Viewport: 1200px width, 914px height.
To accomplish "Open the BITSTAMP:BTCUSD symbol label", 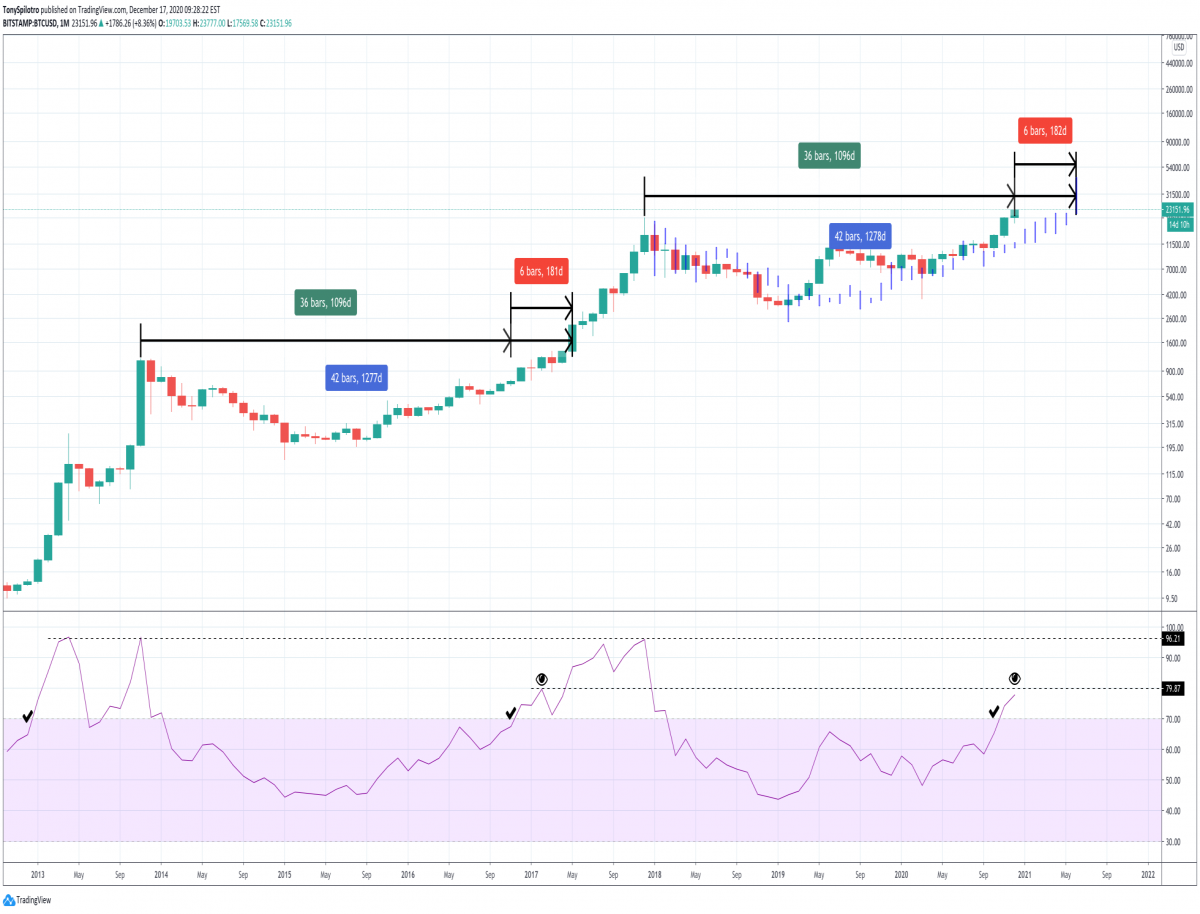I will click(32, 23).
